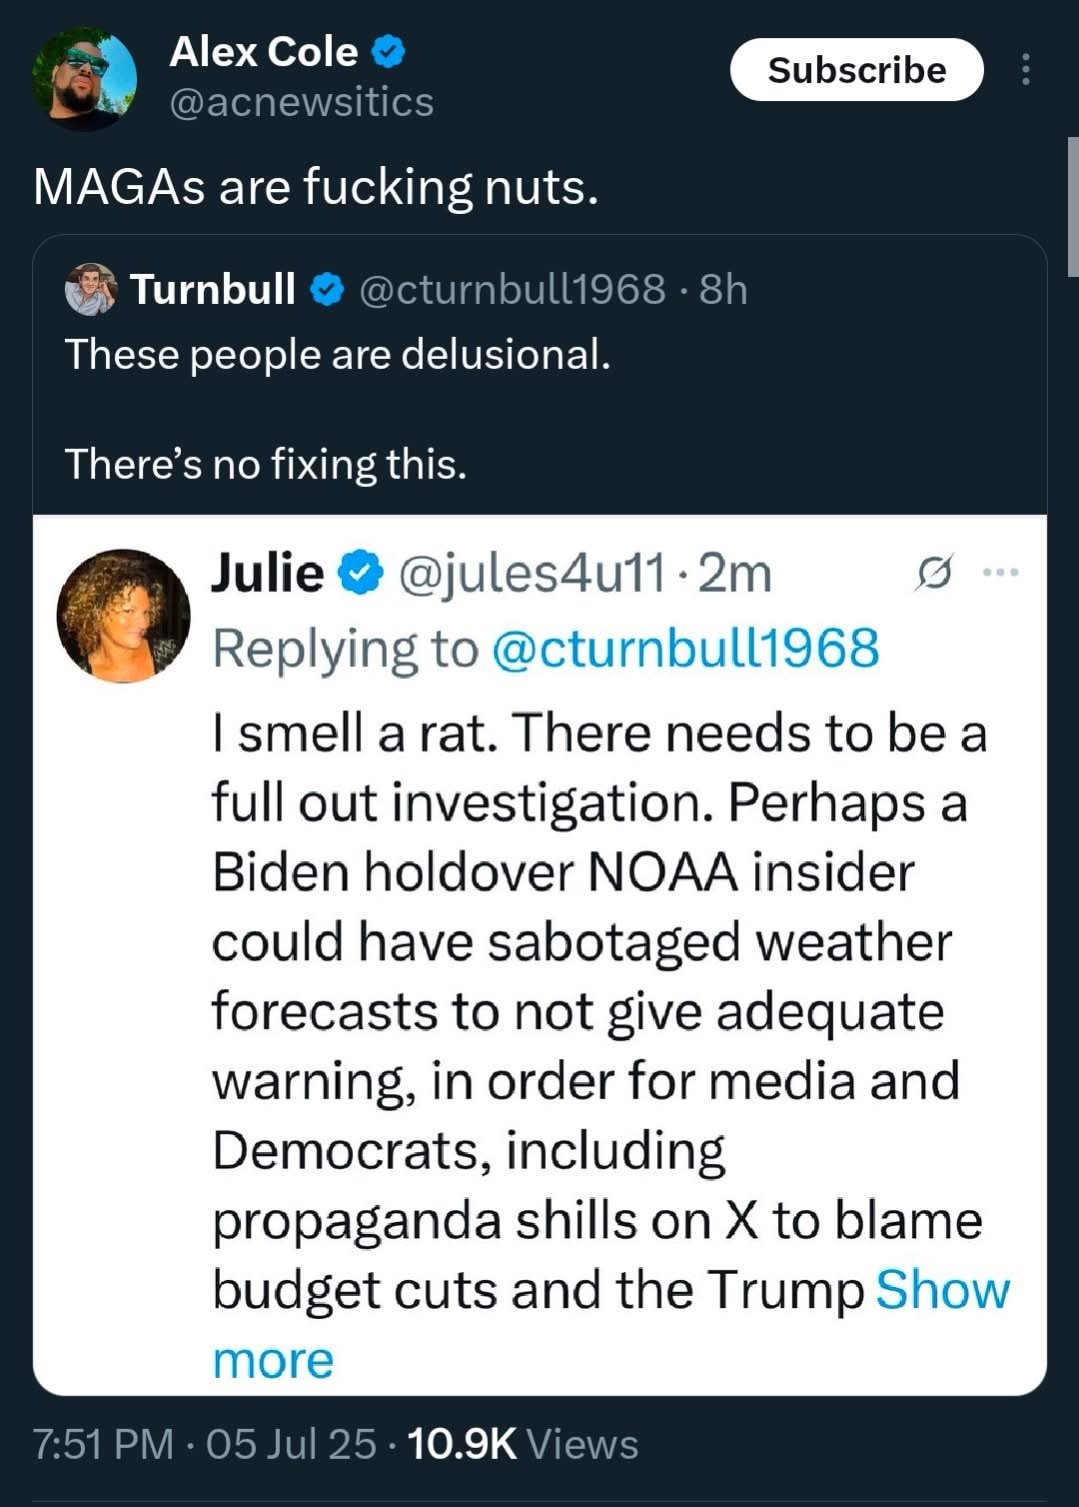Open Turnbull's small profile avatar
This screenshot has height=1507, width=1079.
(x=91, y=290)
